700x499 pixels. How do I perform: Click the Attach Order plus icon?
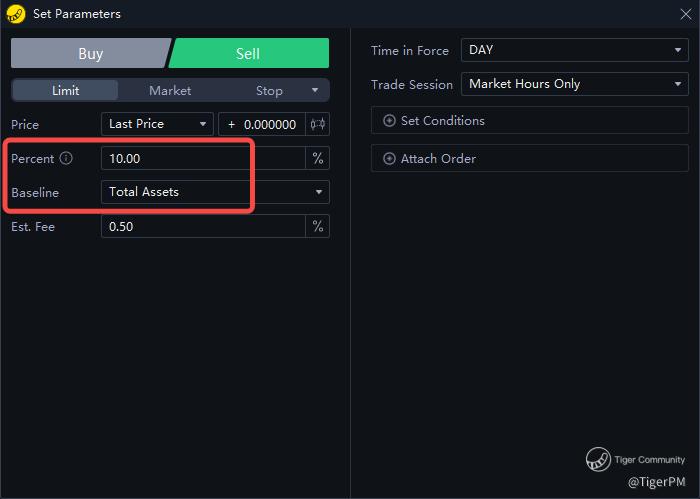[389, 159]
